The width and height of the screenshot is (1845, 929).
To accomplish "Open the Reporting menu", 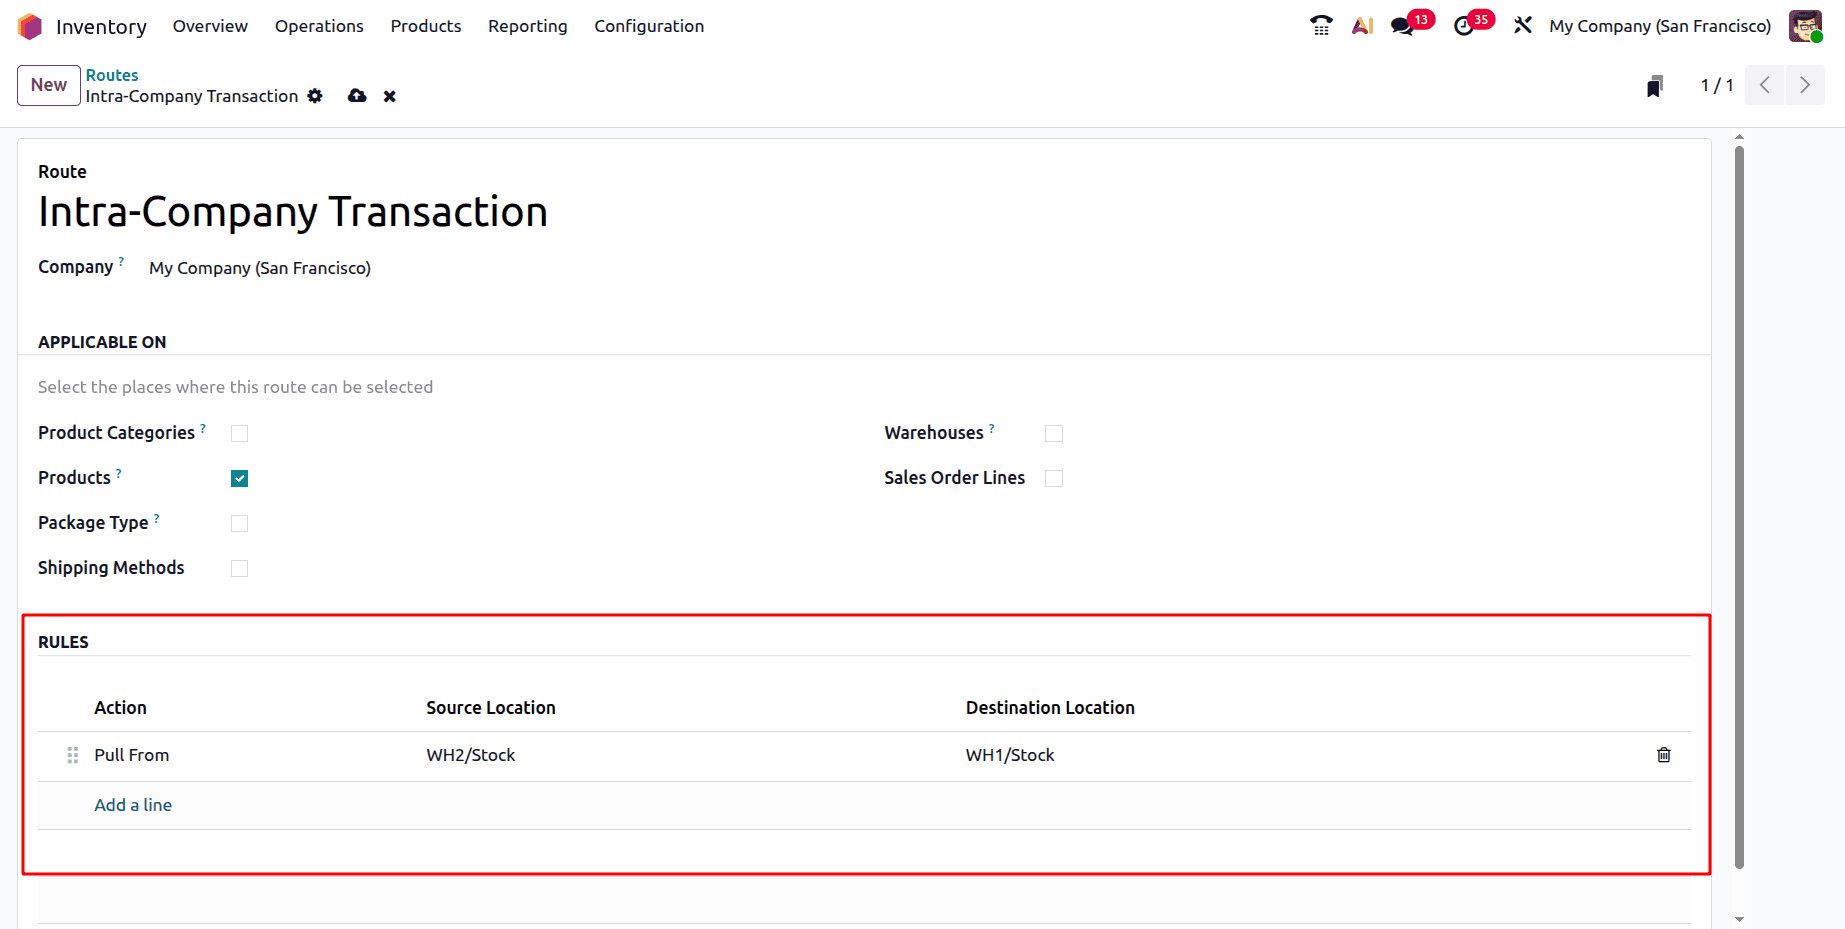I will click(x=527, y=26).
